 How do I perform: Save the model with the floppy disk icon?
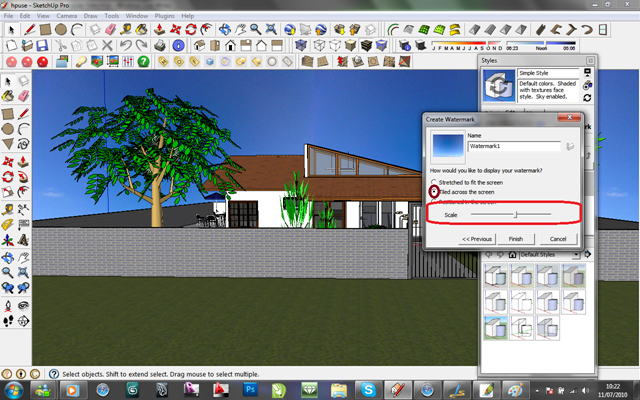pos(42,45)
